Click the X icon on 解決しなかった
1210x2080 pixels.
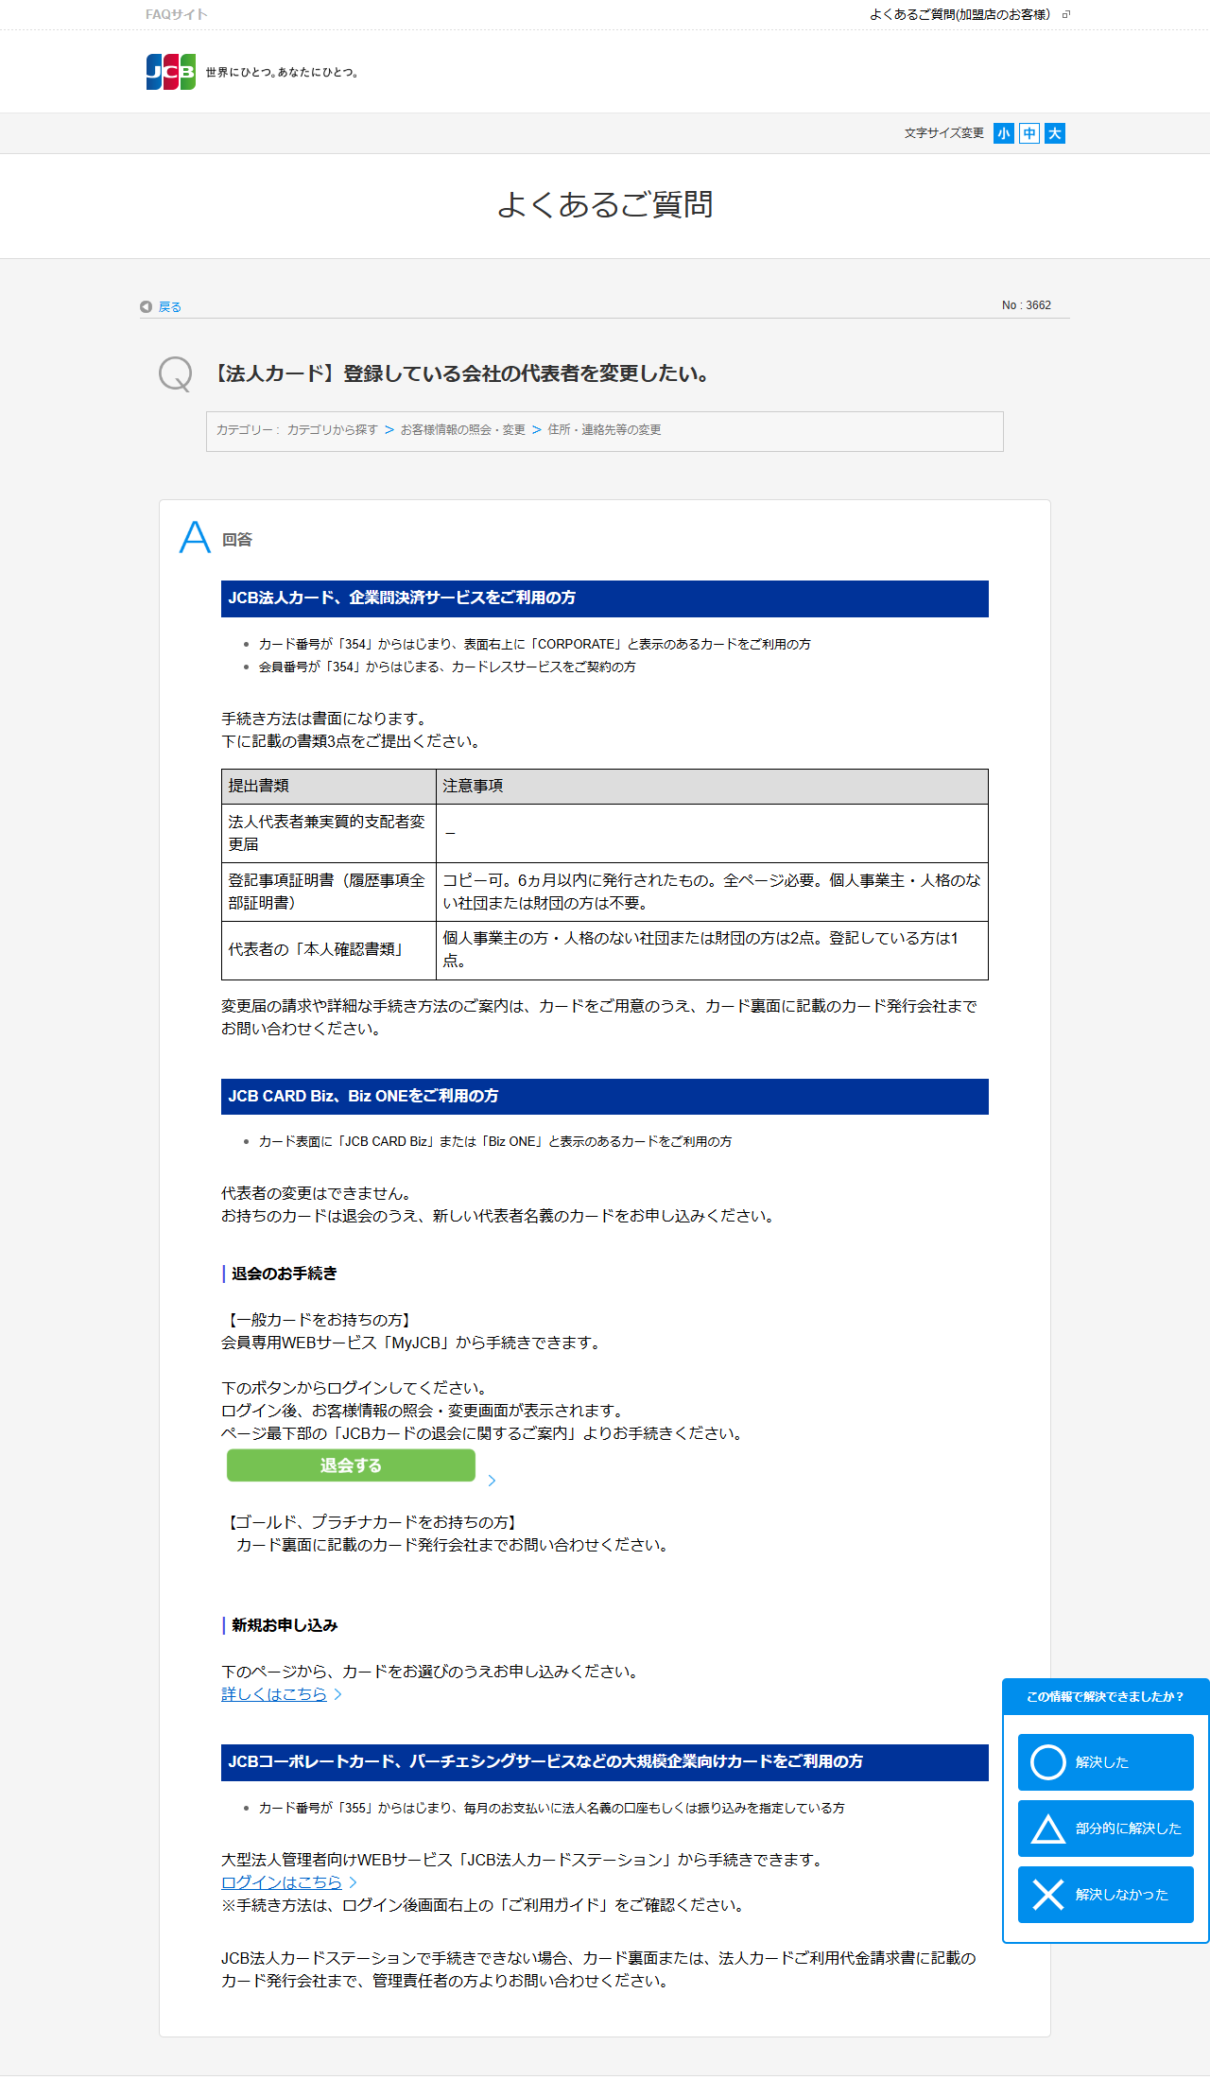point(1048,1894)
